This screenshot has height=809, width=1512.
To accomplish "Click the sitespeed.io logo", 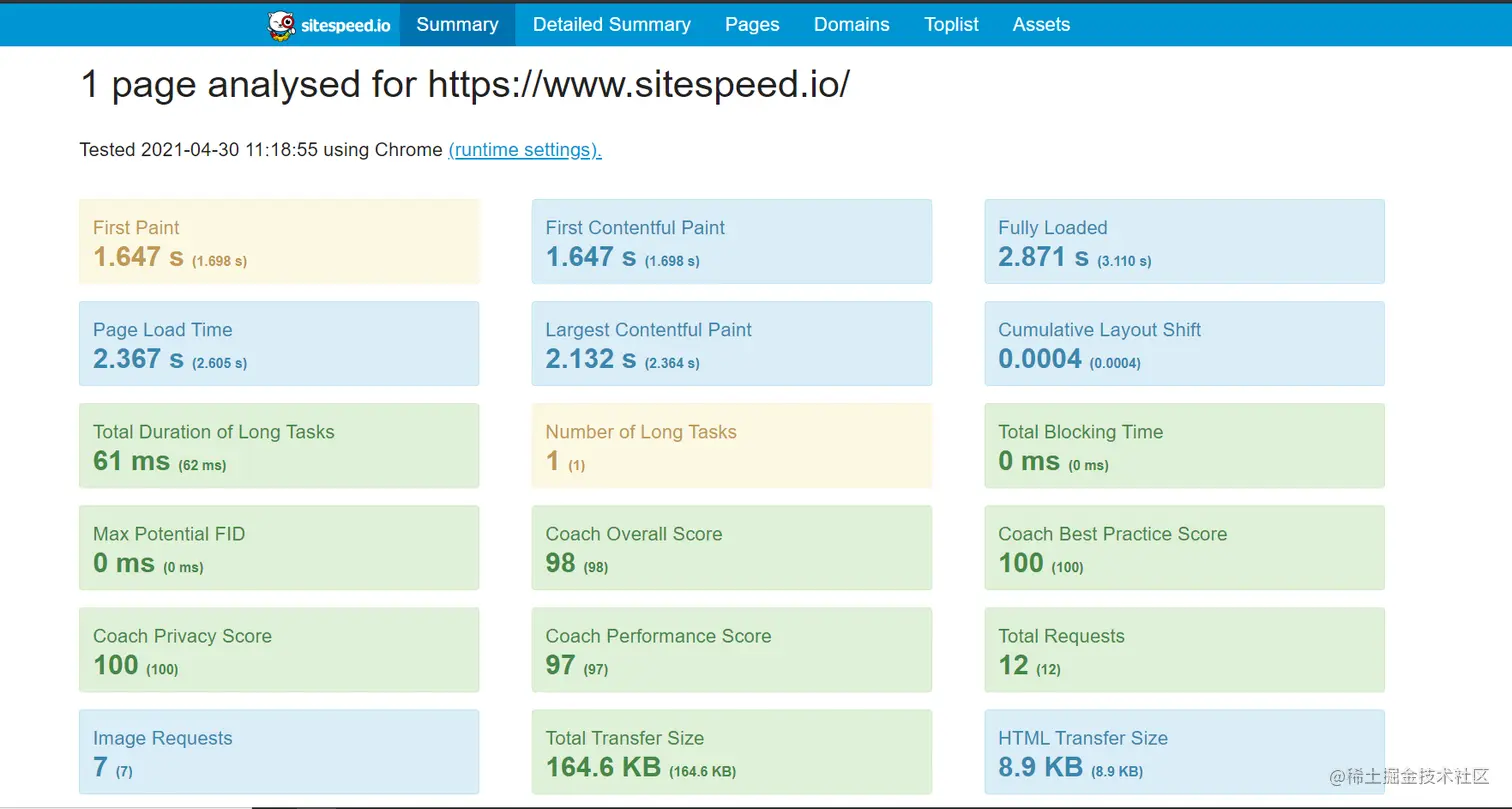I will (x=329, y=25).
